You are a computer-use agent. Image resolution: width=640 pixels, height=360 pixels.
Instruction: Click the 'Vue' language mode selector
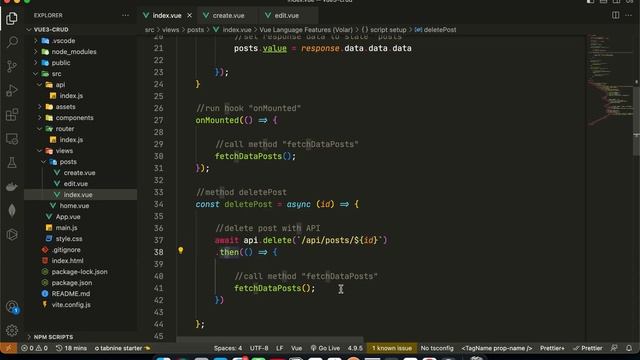pos(297,348)
